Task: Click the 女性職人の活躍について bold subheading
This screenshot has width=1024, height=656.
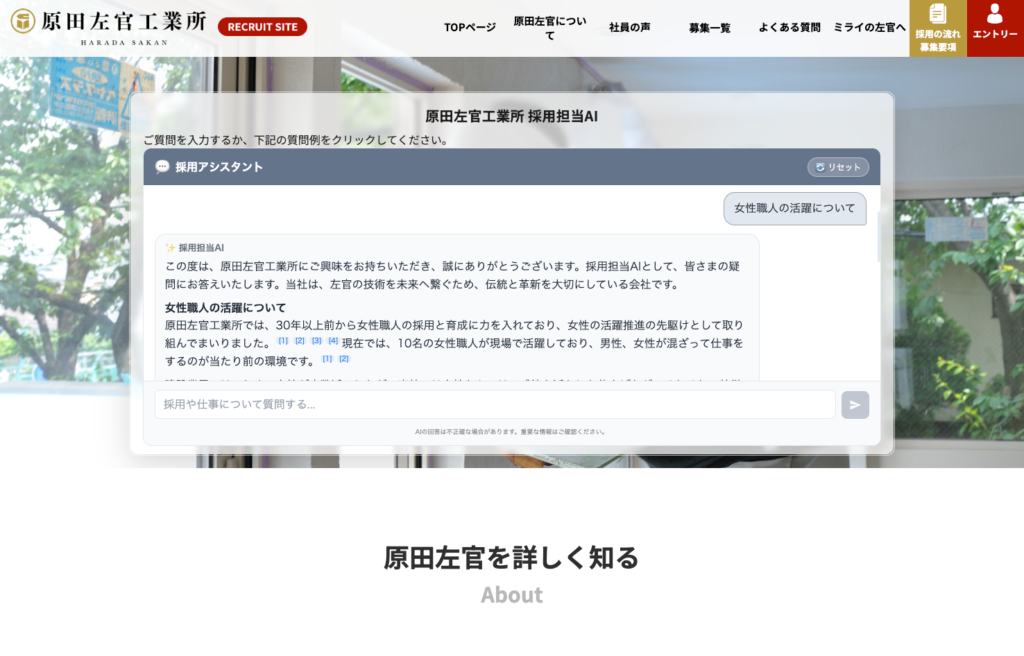Action: click(225, 308)
